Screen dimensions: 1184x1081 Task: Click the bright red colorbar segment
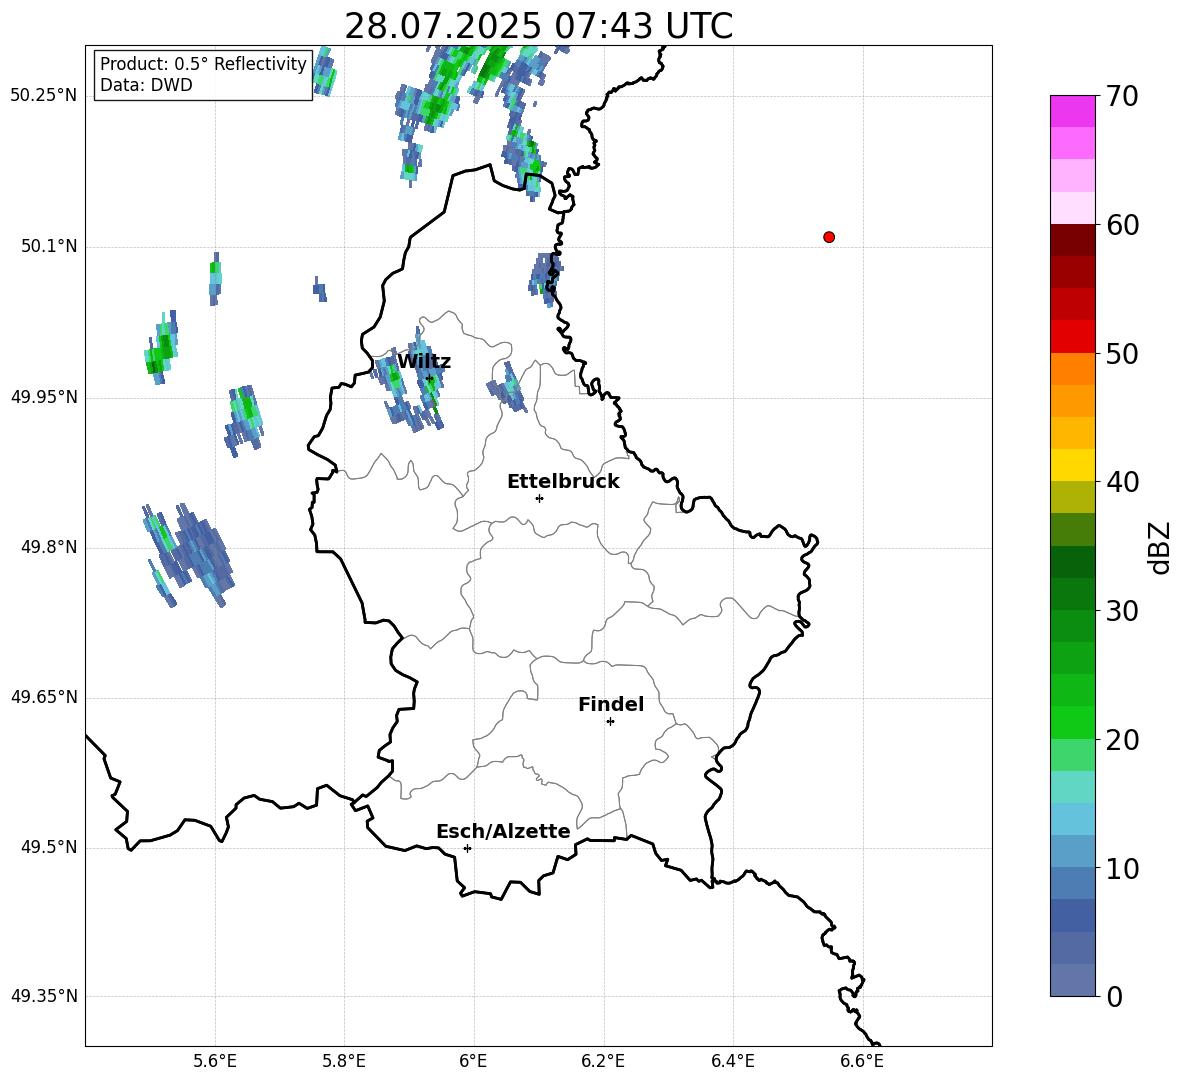[1072, 336]
